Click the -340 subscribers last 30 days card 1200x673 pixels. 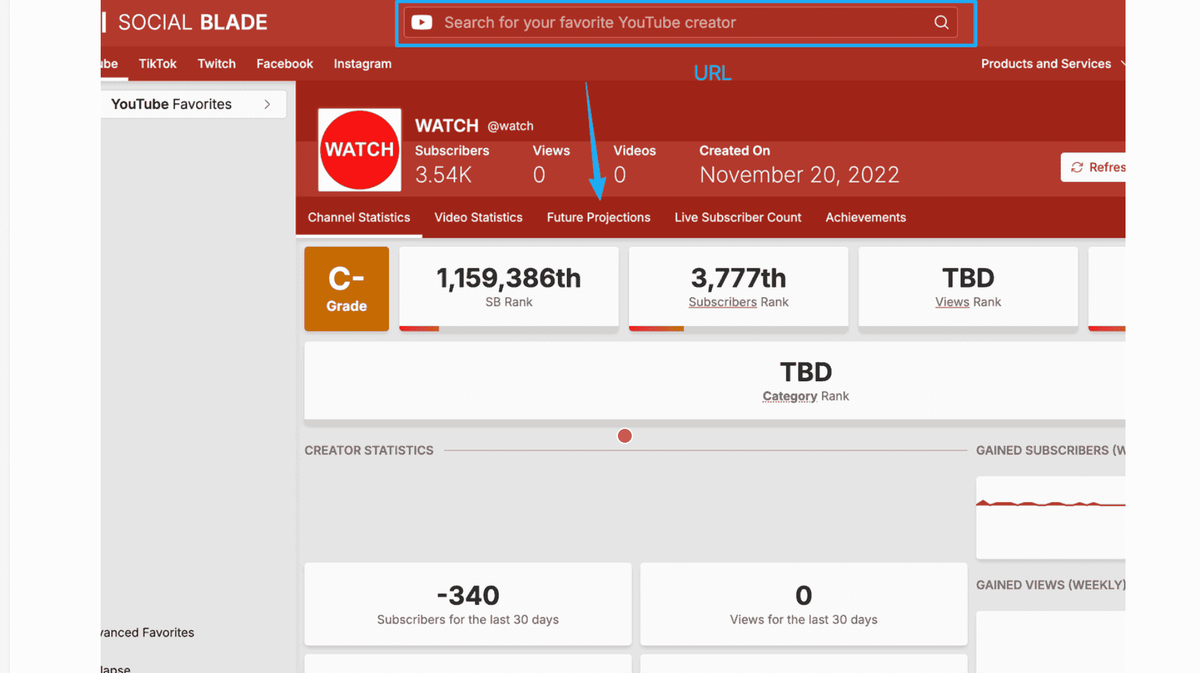pos(468,604)
